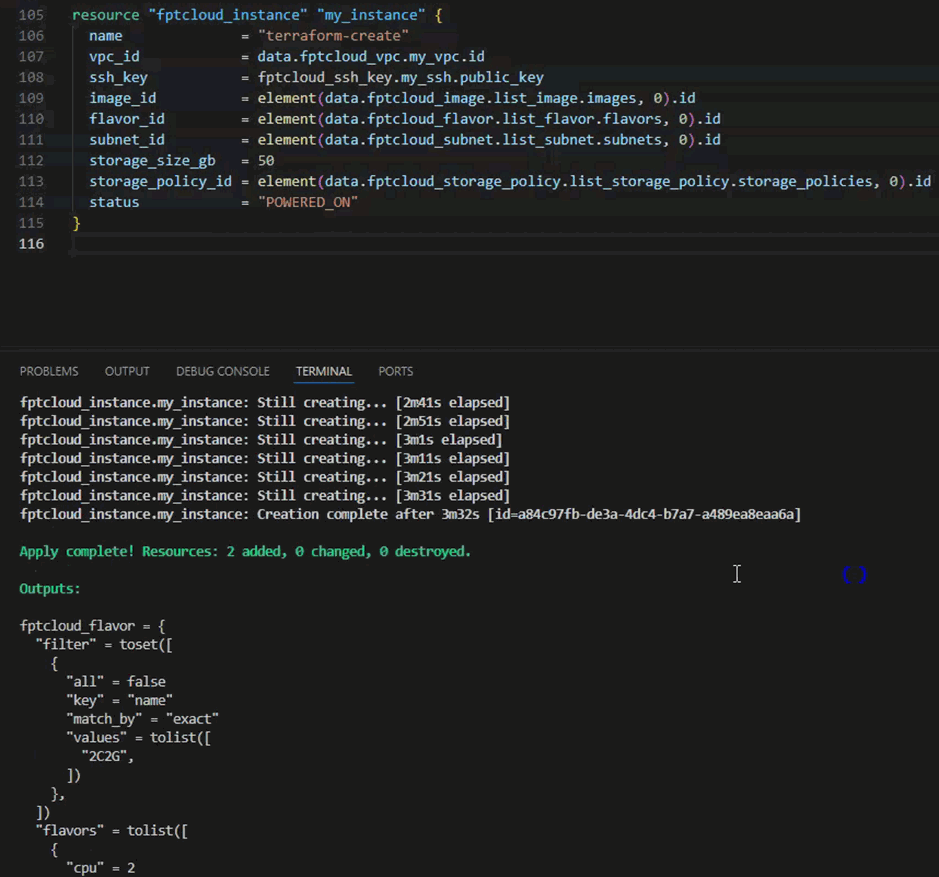Screen dimensions: 939x877
Task: Click line number 105 in gutter
Action: [x=31, y=15]
